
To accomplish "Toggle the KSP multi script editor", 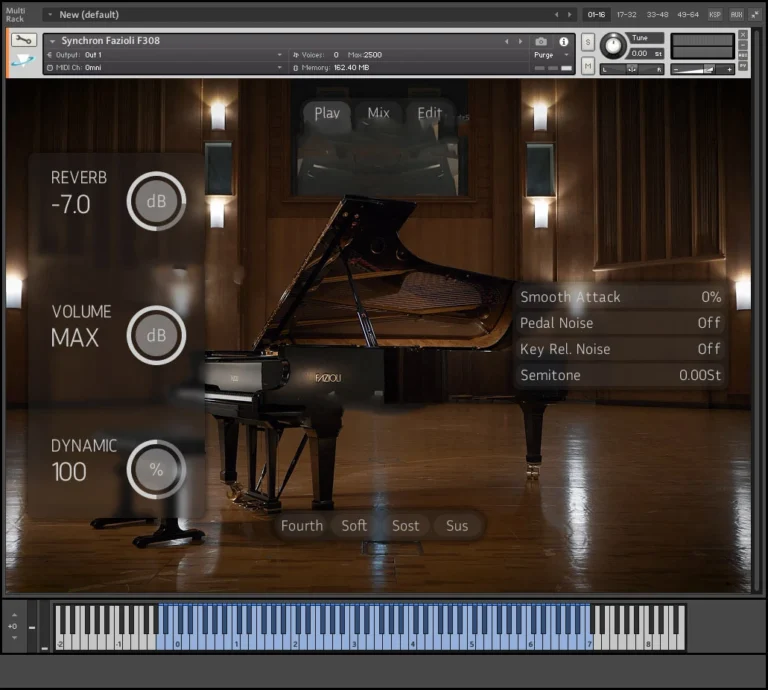I will [x=715, y=15].
